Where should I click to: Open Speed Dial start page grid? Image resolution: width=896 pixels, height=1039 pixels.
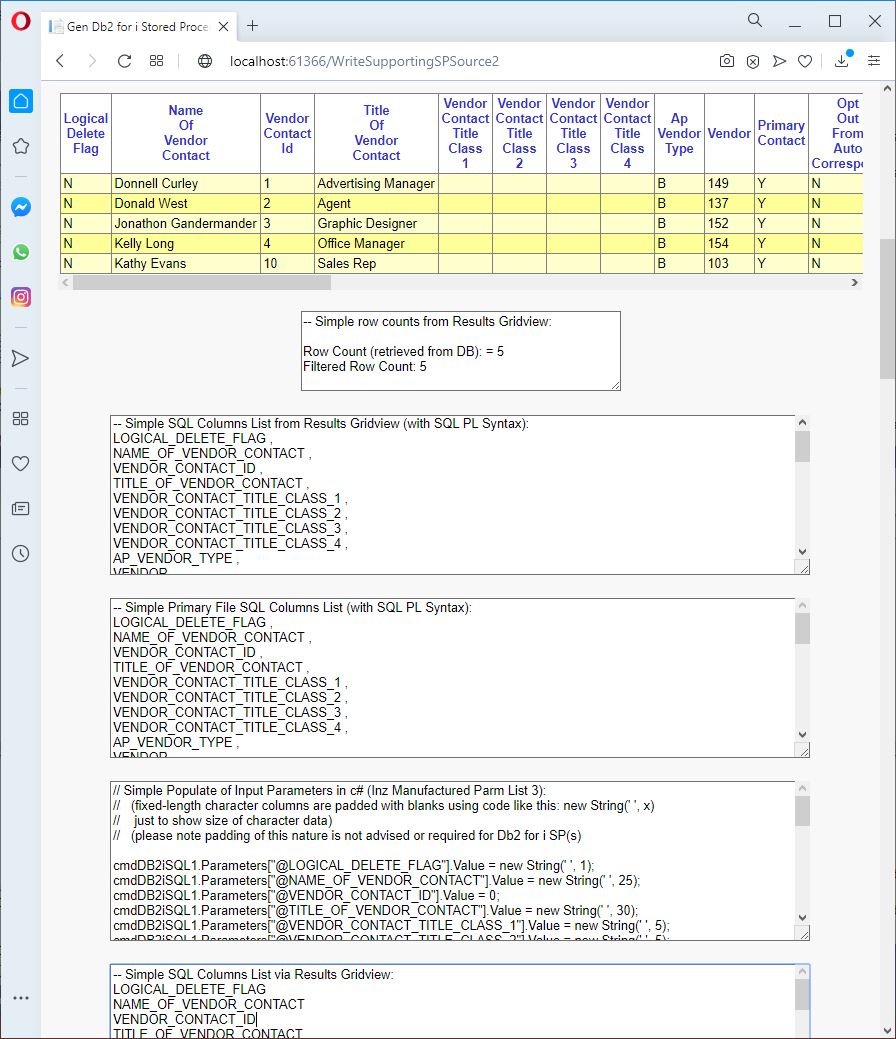pos(156,61)
